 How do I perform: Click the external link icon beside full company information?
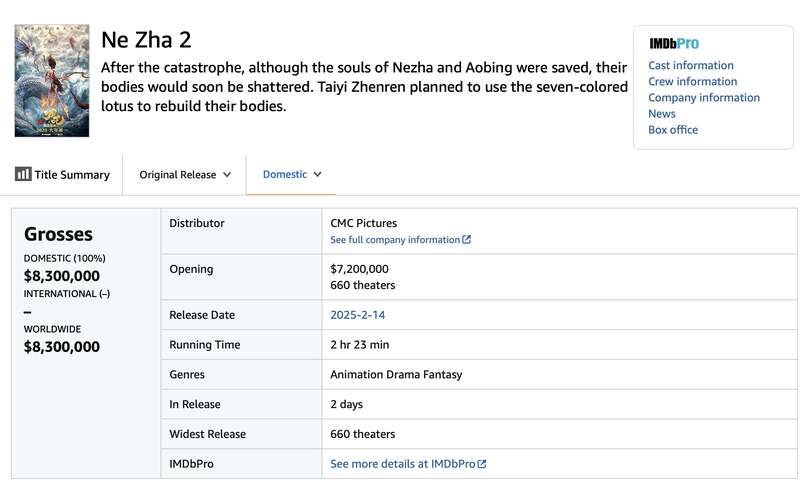467,240
